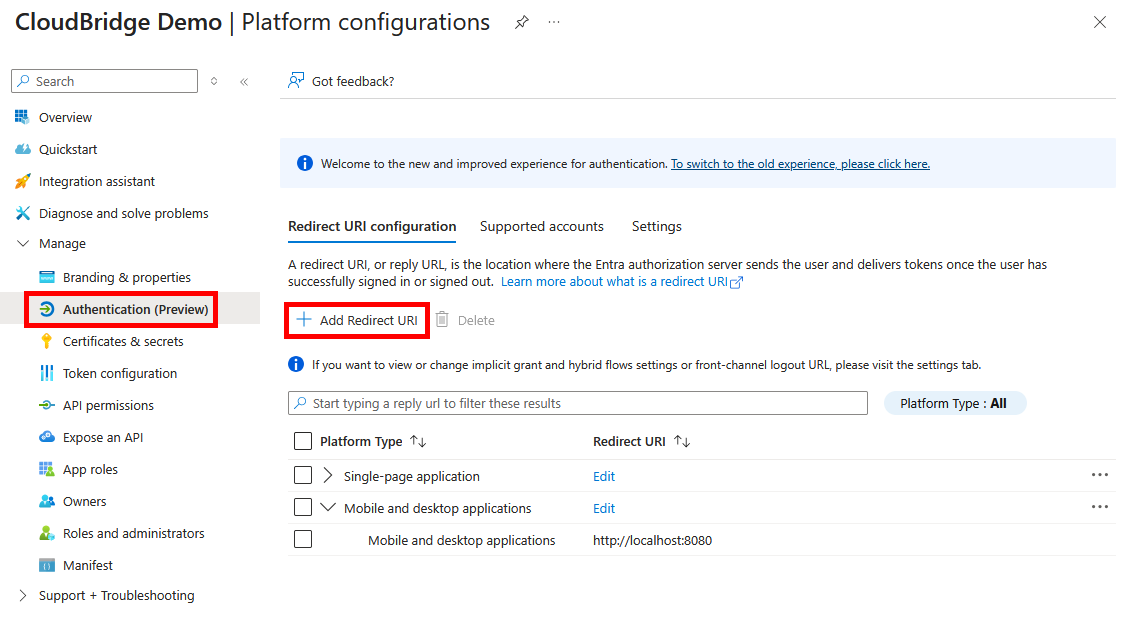1131x620 pixels.
Task: Pin the Platform configurations blade
Action: tap(522, 22)
